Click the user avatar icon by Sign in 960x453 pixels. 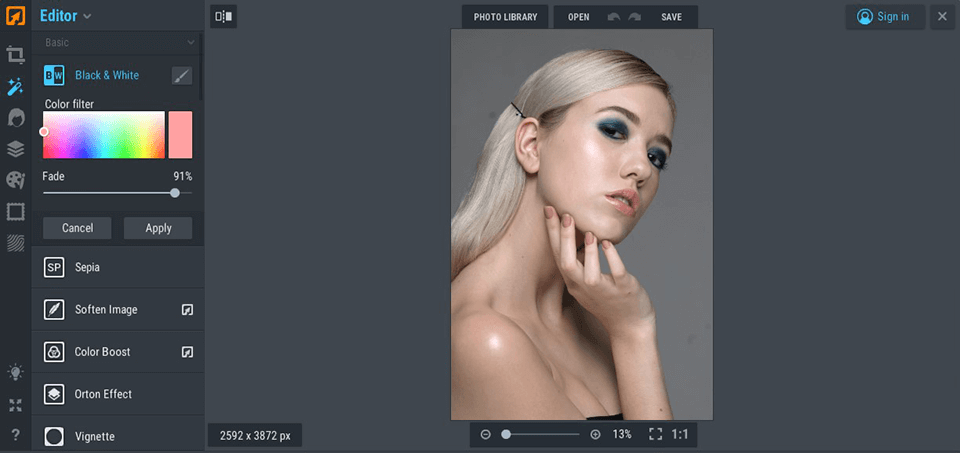click(864, 17)
